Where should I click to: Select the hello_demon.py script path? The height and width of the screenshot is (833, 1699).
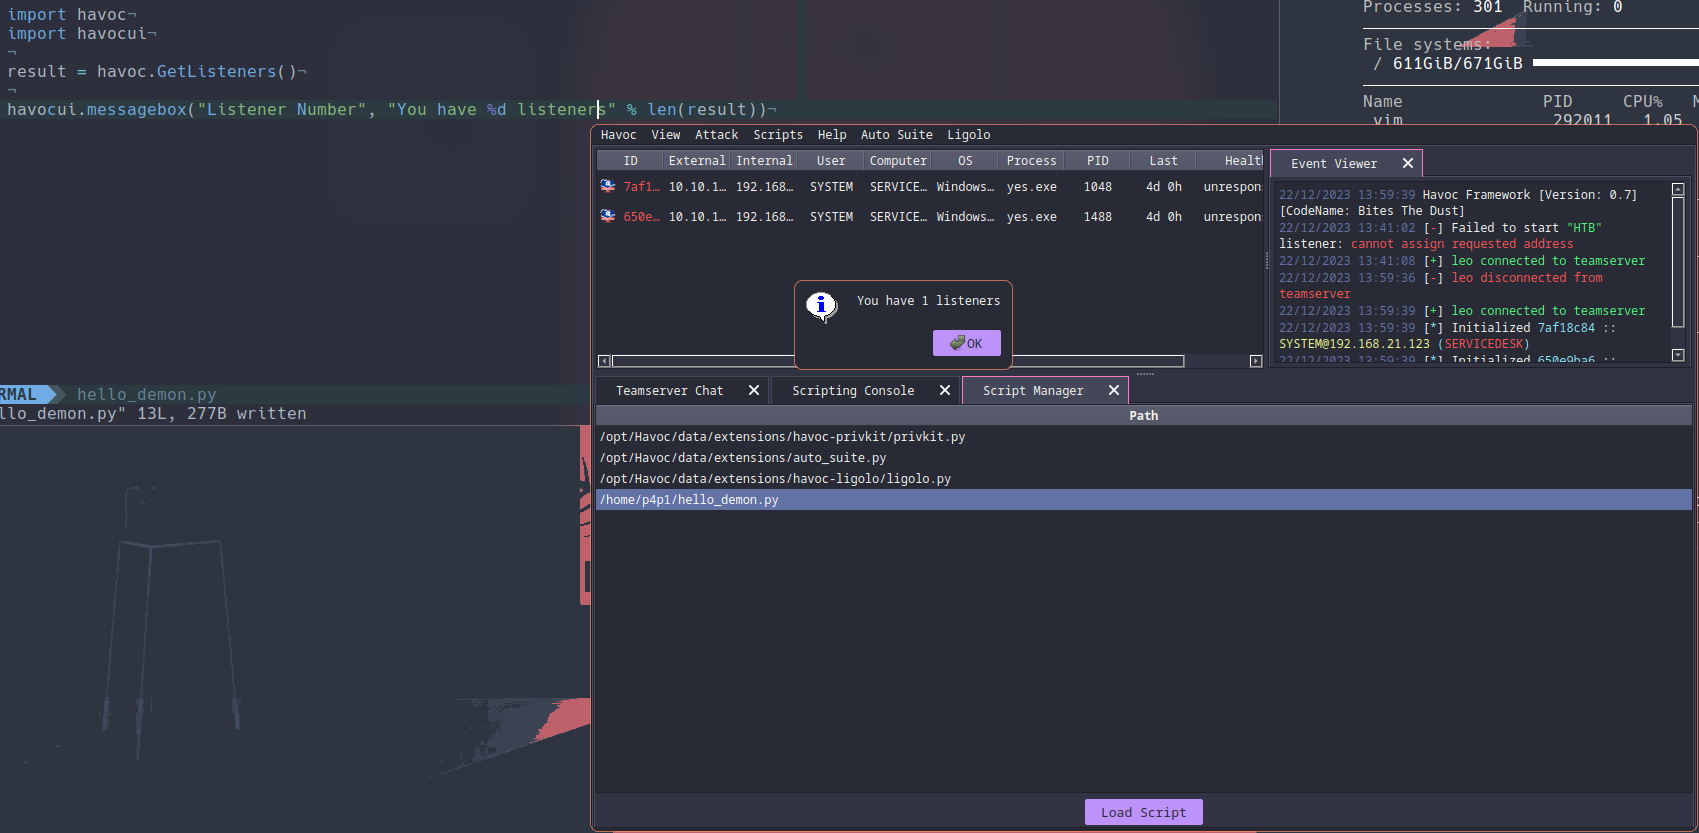pyautogui.click(x=689, y=500)
